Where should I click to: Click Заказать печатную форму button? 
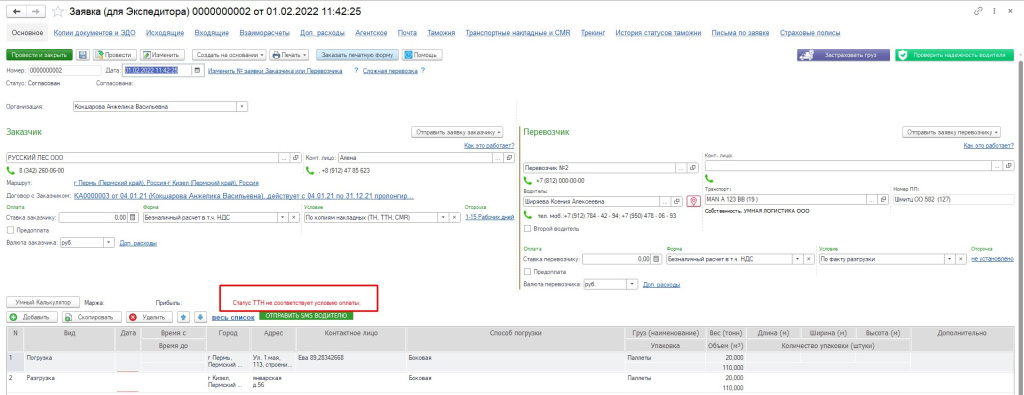point(357,55)
